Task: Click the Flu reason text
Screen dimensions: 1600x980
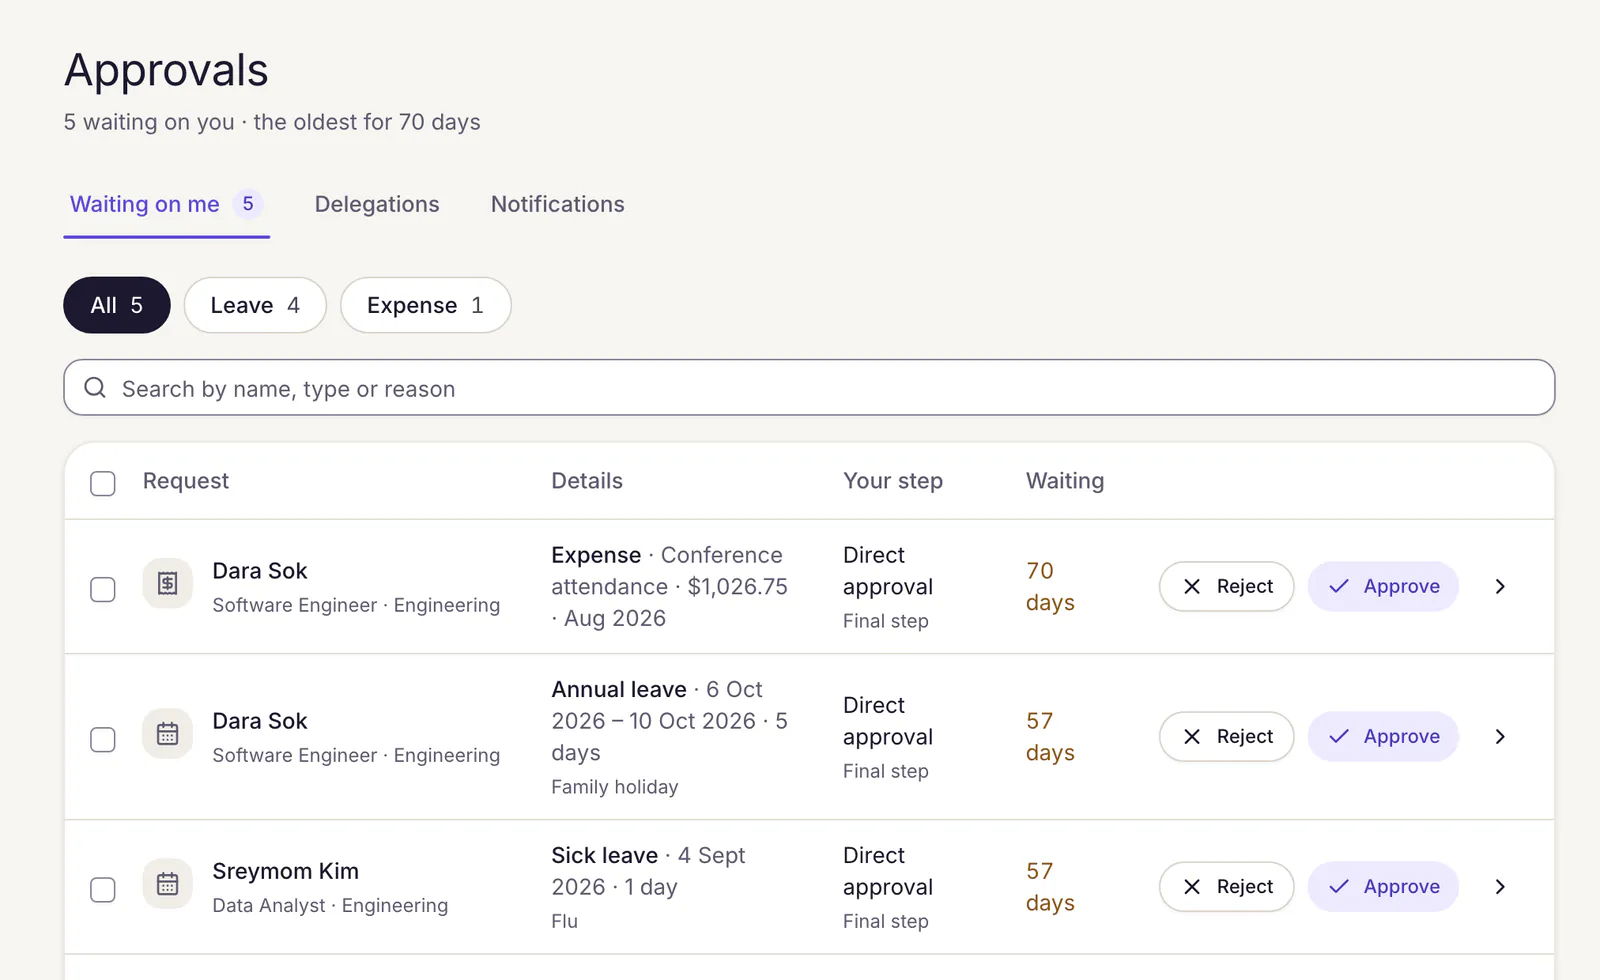Action: click(x=565, y=921)
